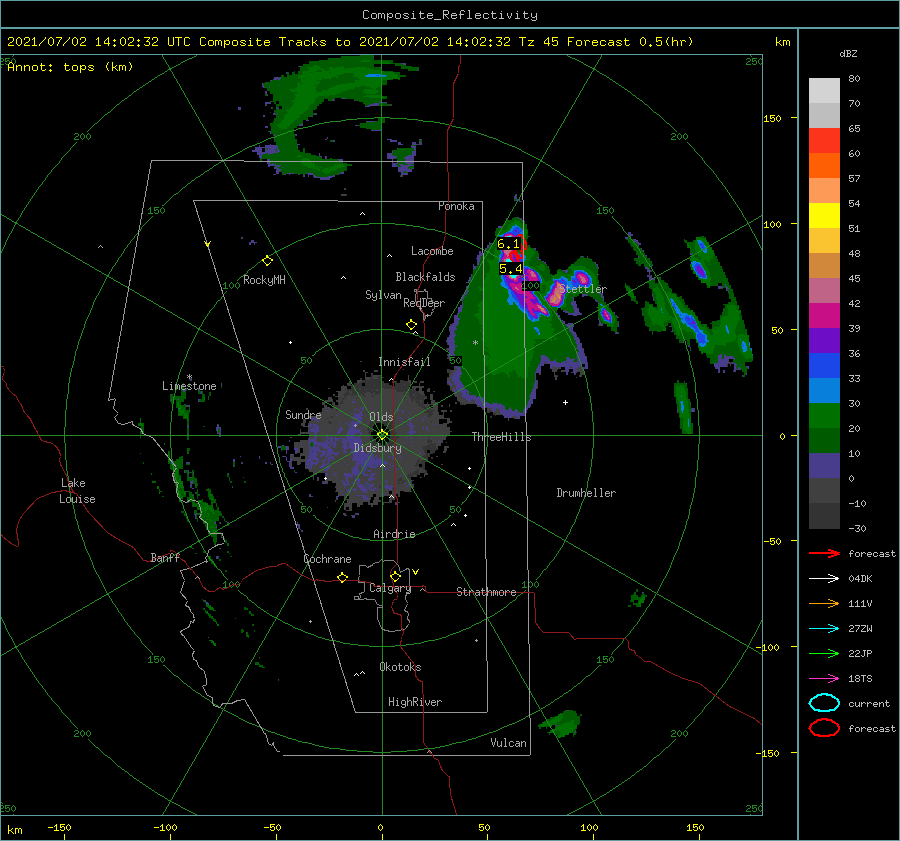Click the radar site diamond at map center
This screenshot has width=900, height=841.
pyautogui.click(x=382, y=435)
